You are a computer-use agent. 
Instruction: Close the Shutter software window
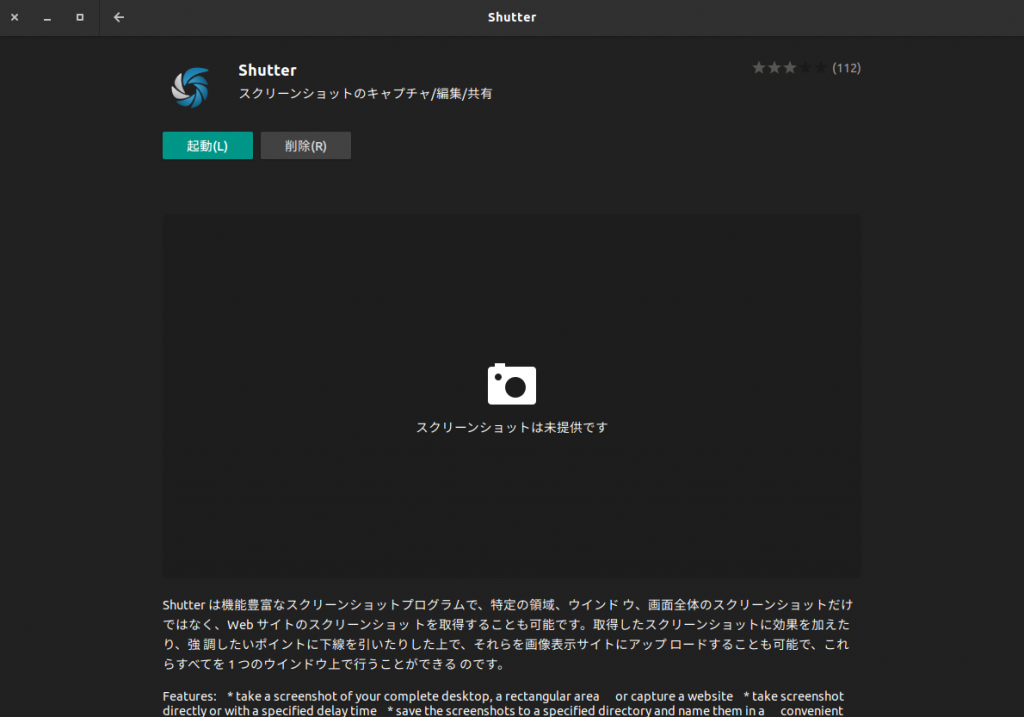(14, 18)
